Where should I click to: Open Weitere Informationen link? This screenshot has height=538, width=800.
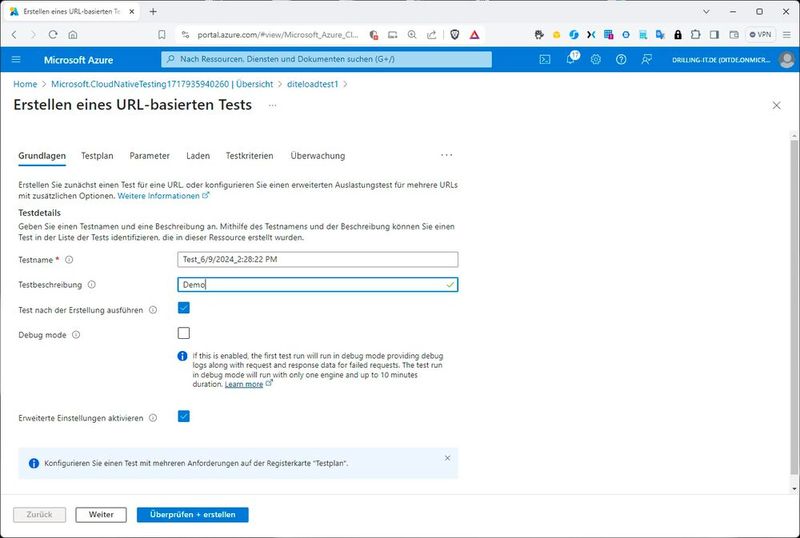[x=163, y=196]
